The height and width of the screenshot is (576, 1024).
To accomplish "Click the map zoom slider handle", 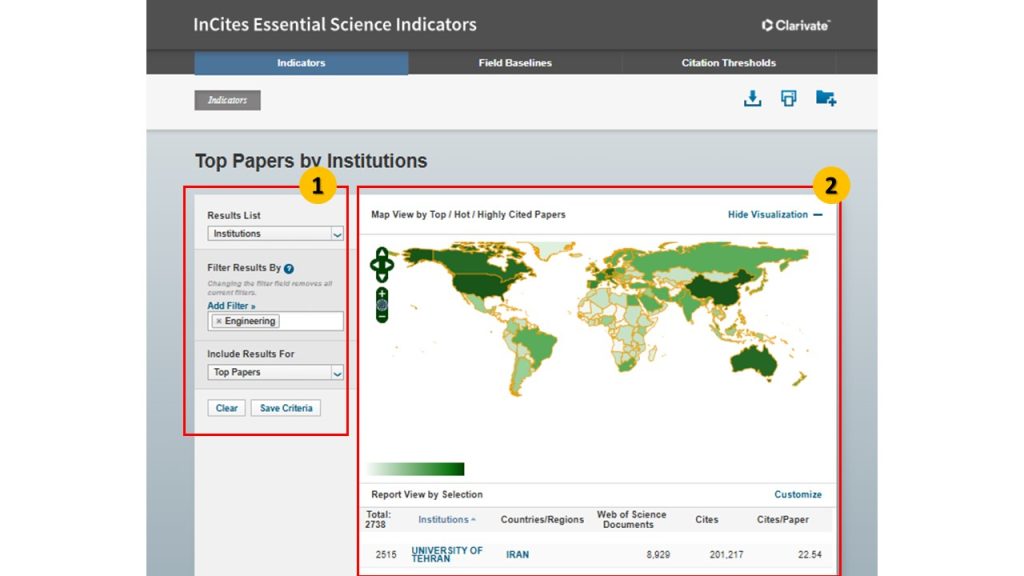I will (382, 305).
